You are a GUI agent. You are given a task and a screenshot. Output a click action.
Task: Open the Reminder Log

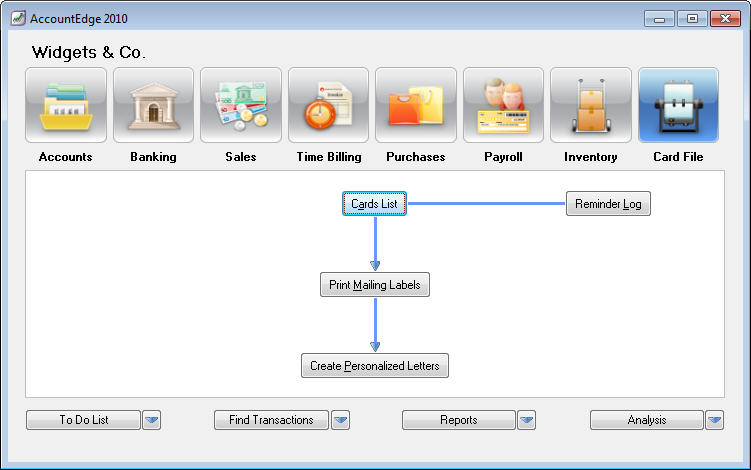coord(608,204)
